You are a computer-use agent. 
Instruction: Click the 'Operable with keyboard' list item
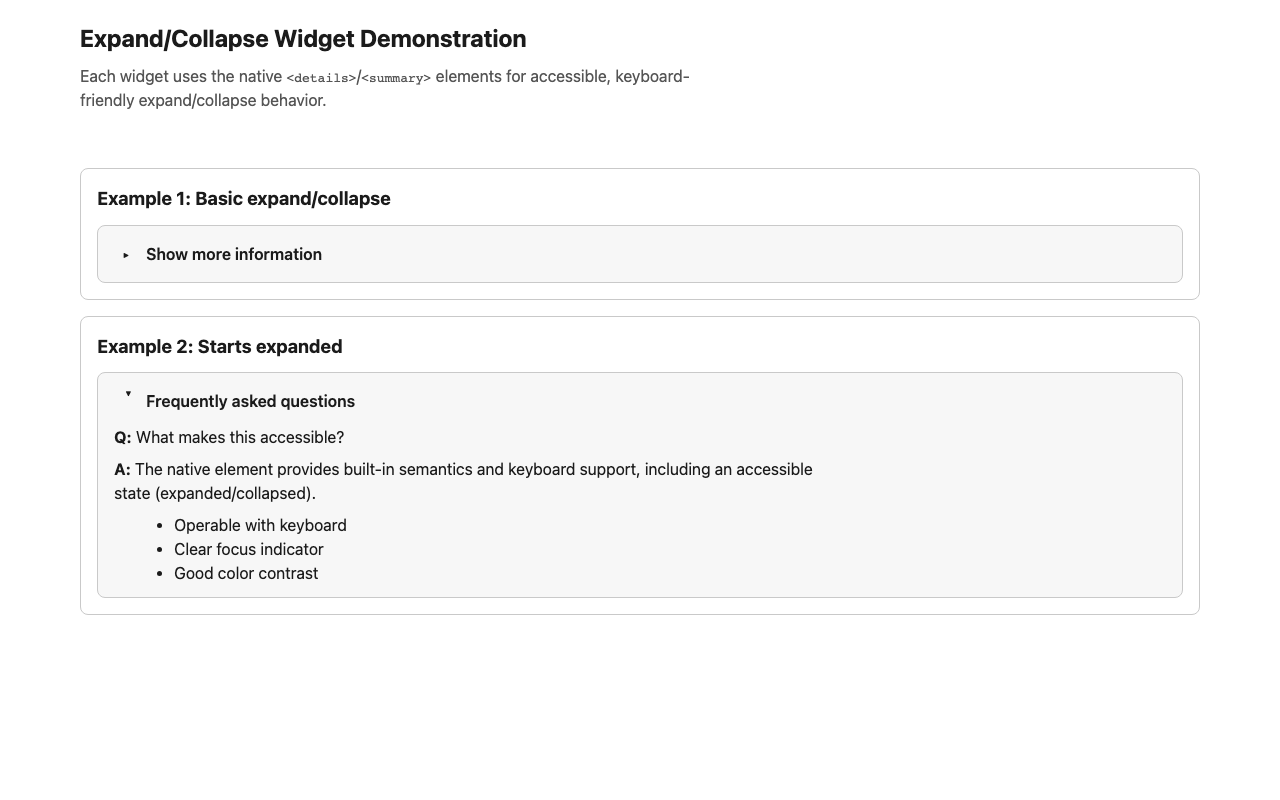pyautogui.click(x=260, y=525)
